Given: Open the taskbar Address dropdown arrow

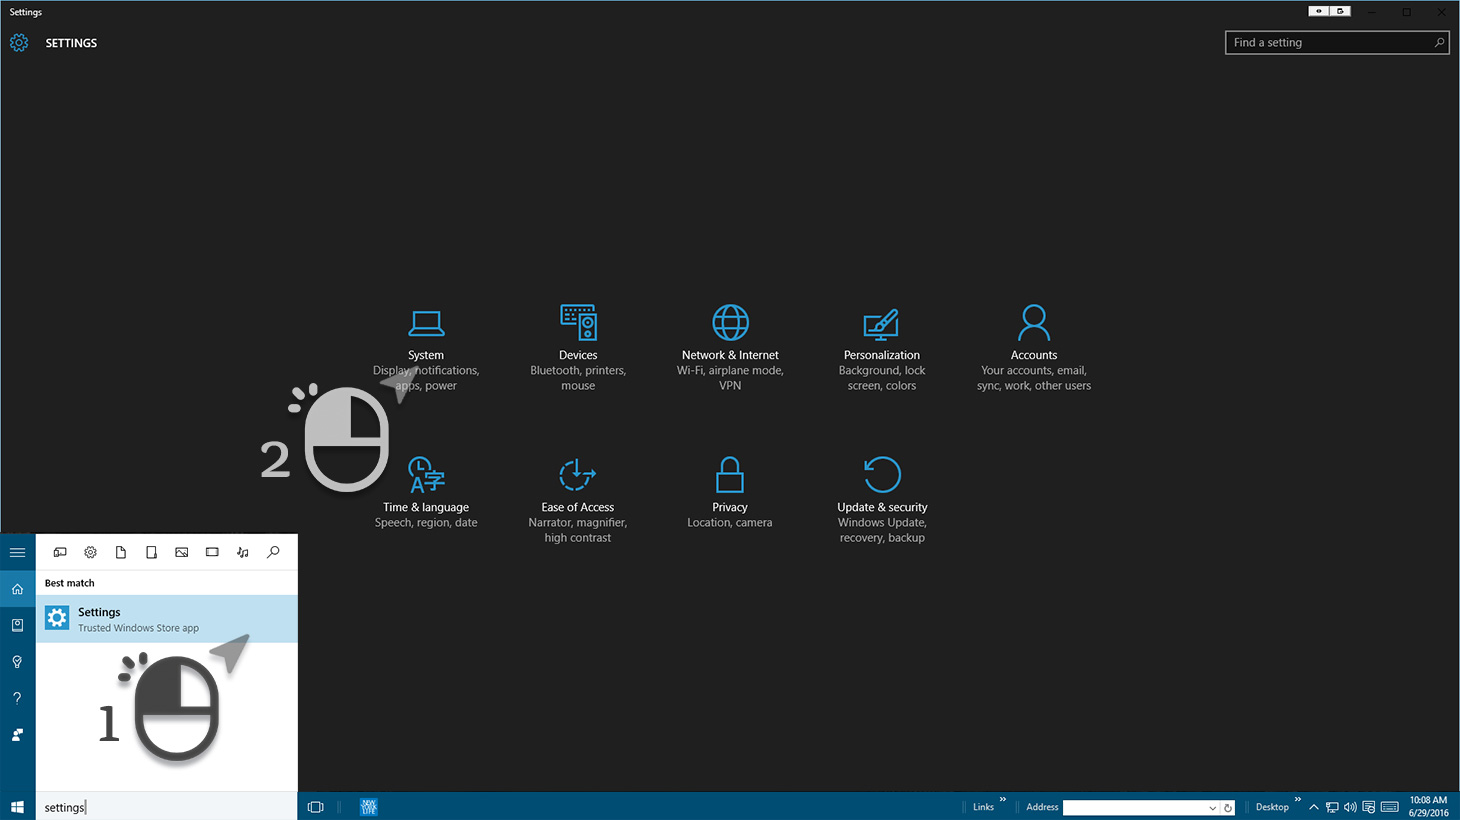Looking at the screenshot, I should click(x=1212, y=808).
